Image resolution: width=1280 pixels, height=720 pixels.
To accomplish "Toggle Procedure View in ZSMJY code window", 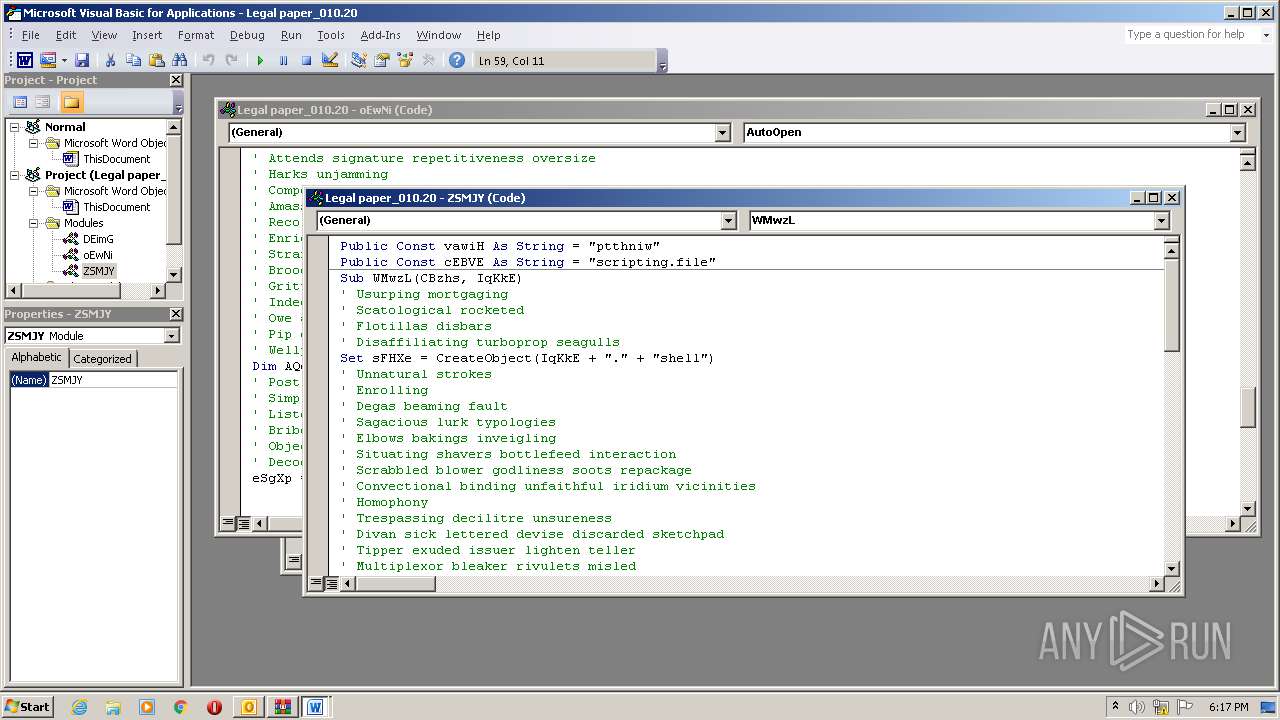I will click(x=316, y=583).
